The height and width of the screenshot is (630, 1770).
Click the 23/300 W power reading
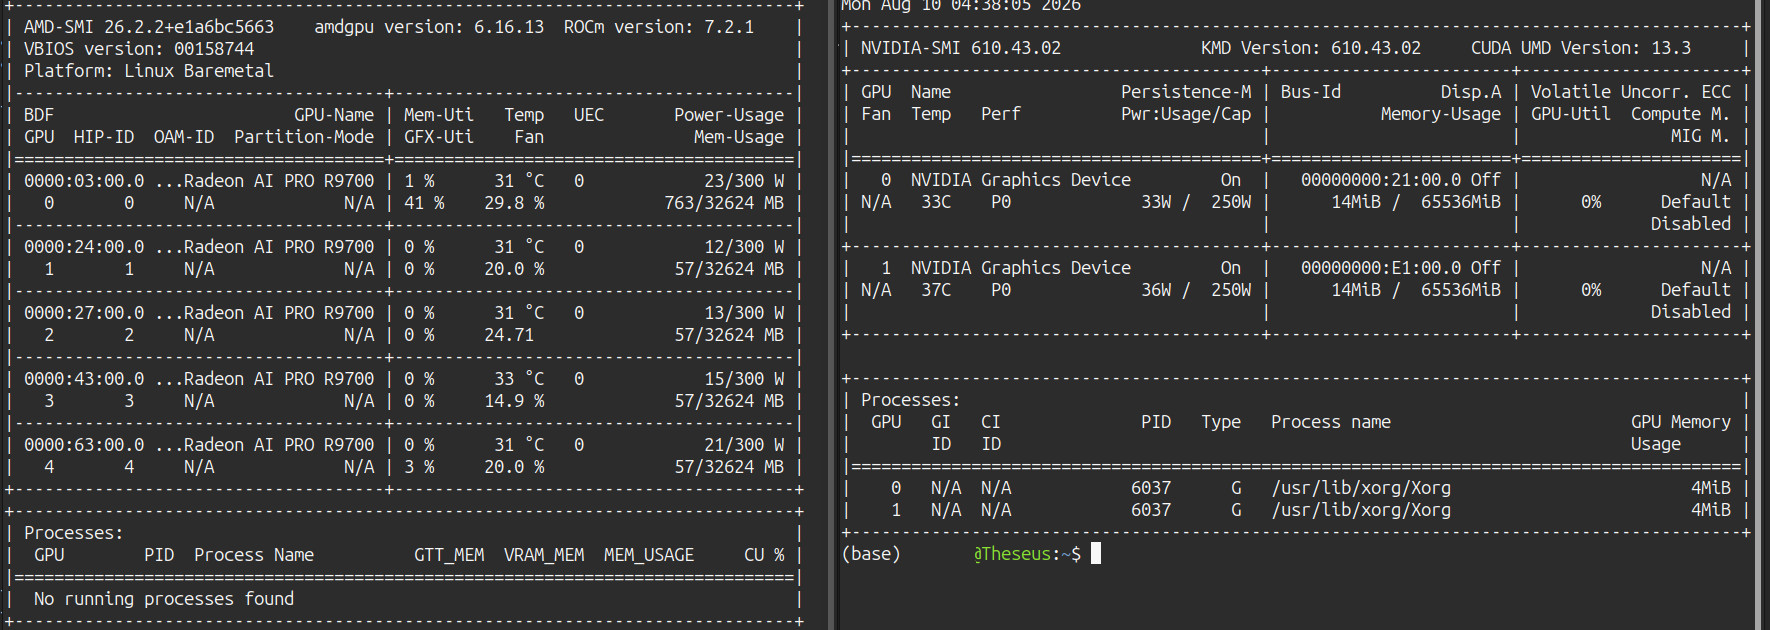pyautogui.click(x=744, y=181)
